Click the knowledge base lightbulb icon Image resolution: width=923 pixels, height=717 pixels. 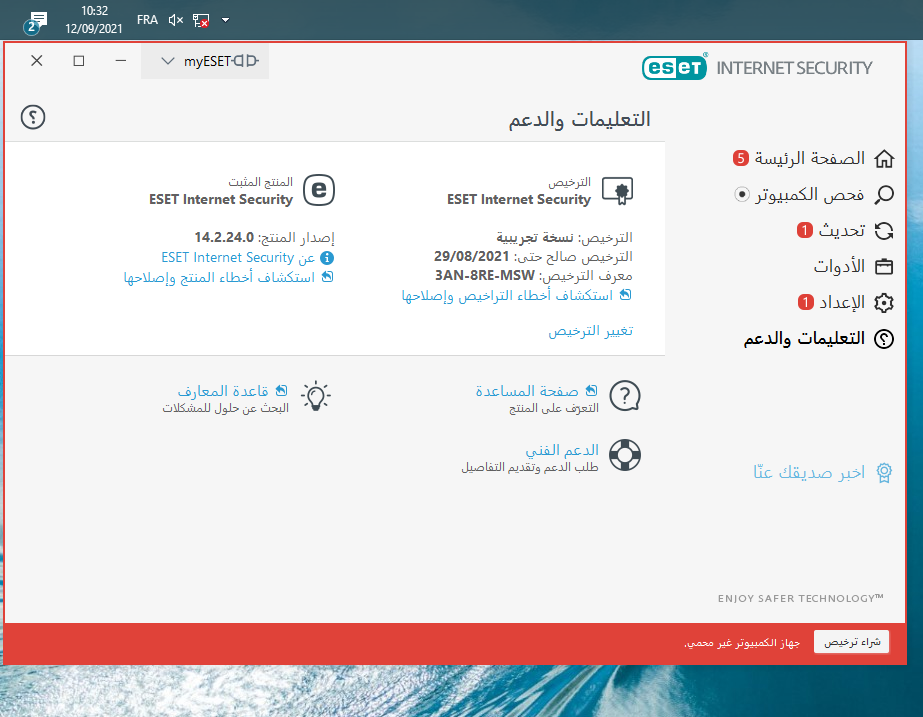click(316, 396)
